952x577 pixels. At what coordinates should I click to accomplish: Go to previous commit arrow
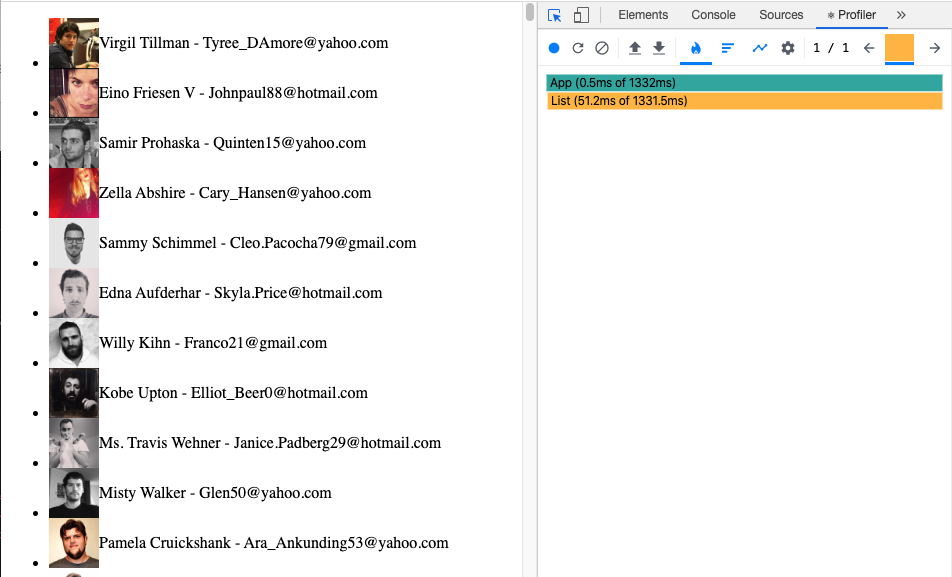[x=869, y=48]
